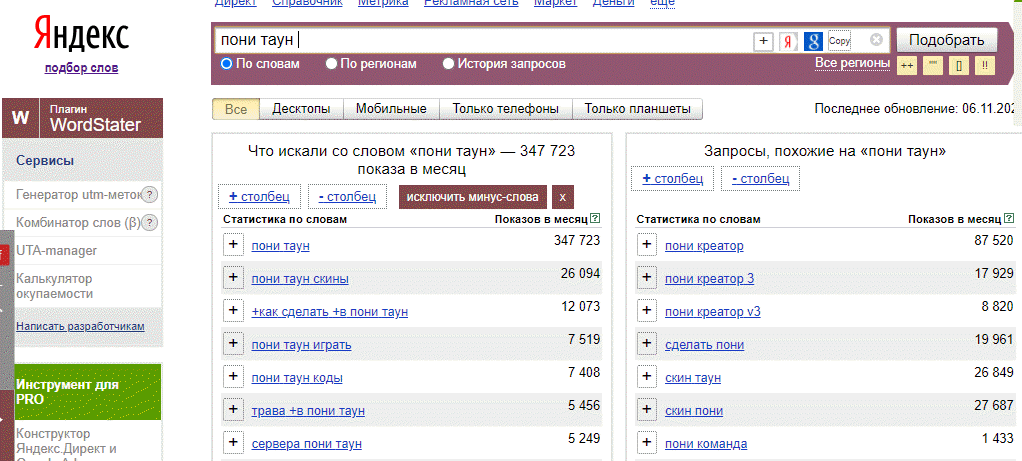Image resolution: width=1022 pixels, height=461 pixels.
Task: Open 'UTA-manager' service
Action: click(56, 250)
